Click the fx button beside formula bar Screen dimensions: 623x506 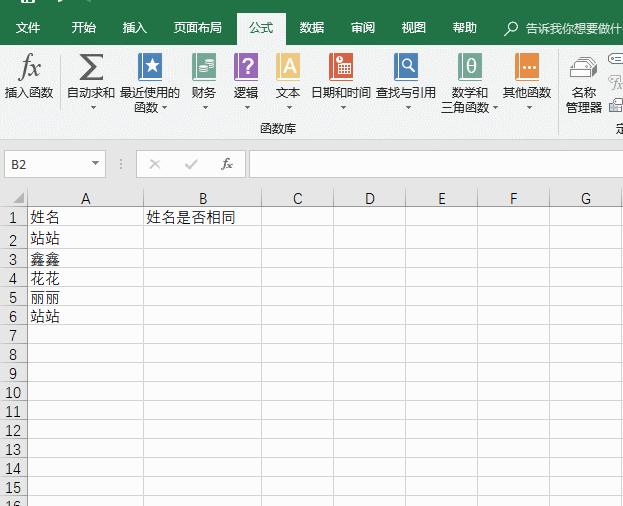pyautogui.click(x=227, y=164)
